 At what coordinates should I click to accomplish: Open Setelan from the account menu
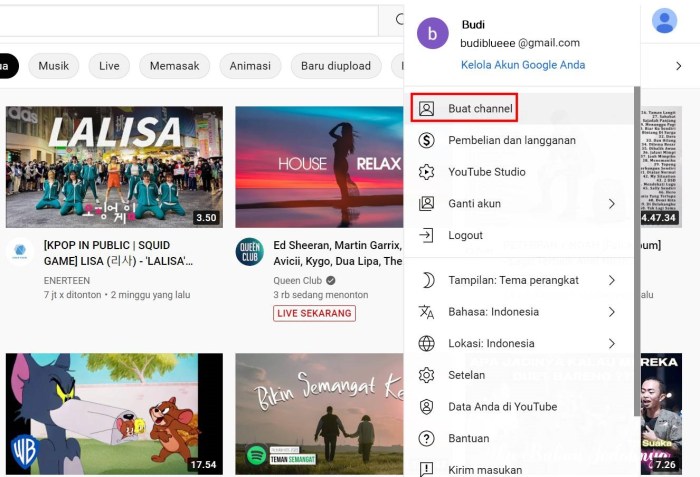(x=519, y=375)
